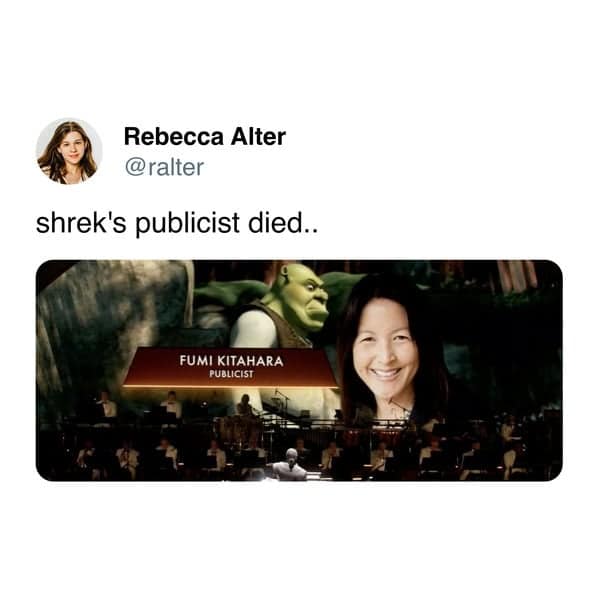Select the word "died.." in the tweet

pos(283,223)
